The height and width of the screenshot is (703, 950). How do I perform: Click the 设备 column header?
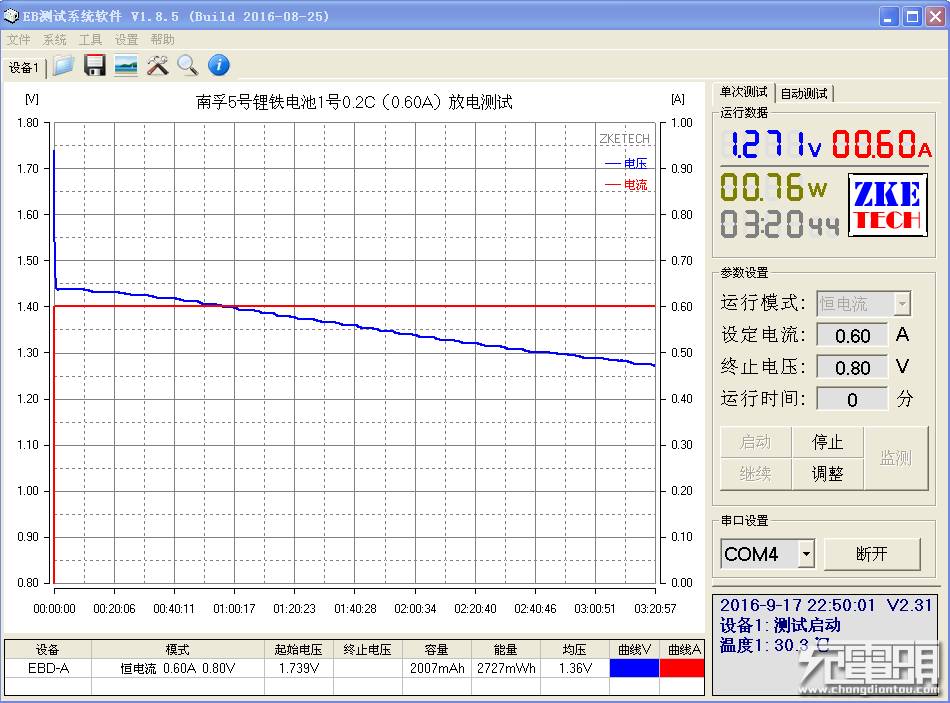48,650
